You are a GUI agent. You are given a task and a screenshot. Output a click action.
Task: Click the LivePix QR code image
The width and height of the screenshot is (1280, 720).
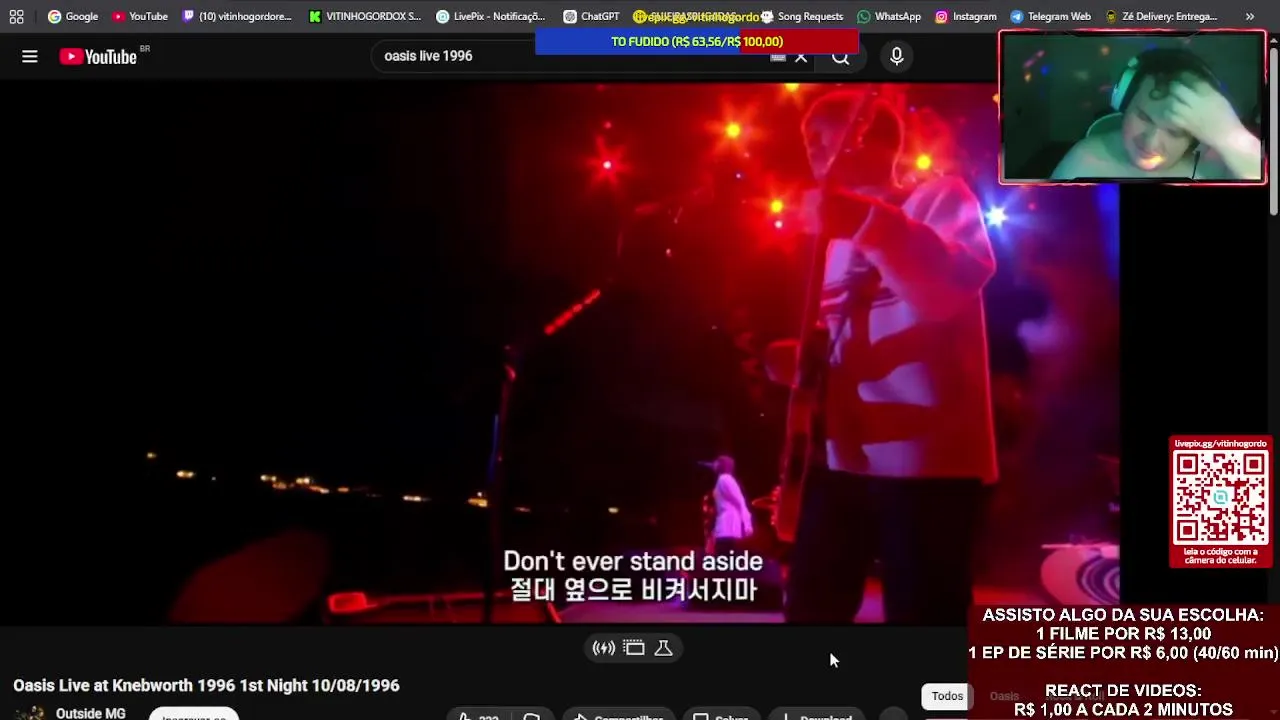[x=1220, y=497]
